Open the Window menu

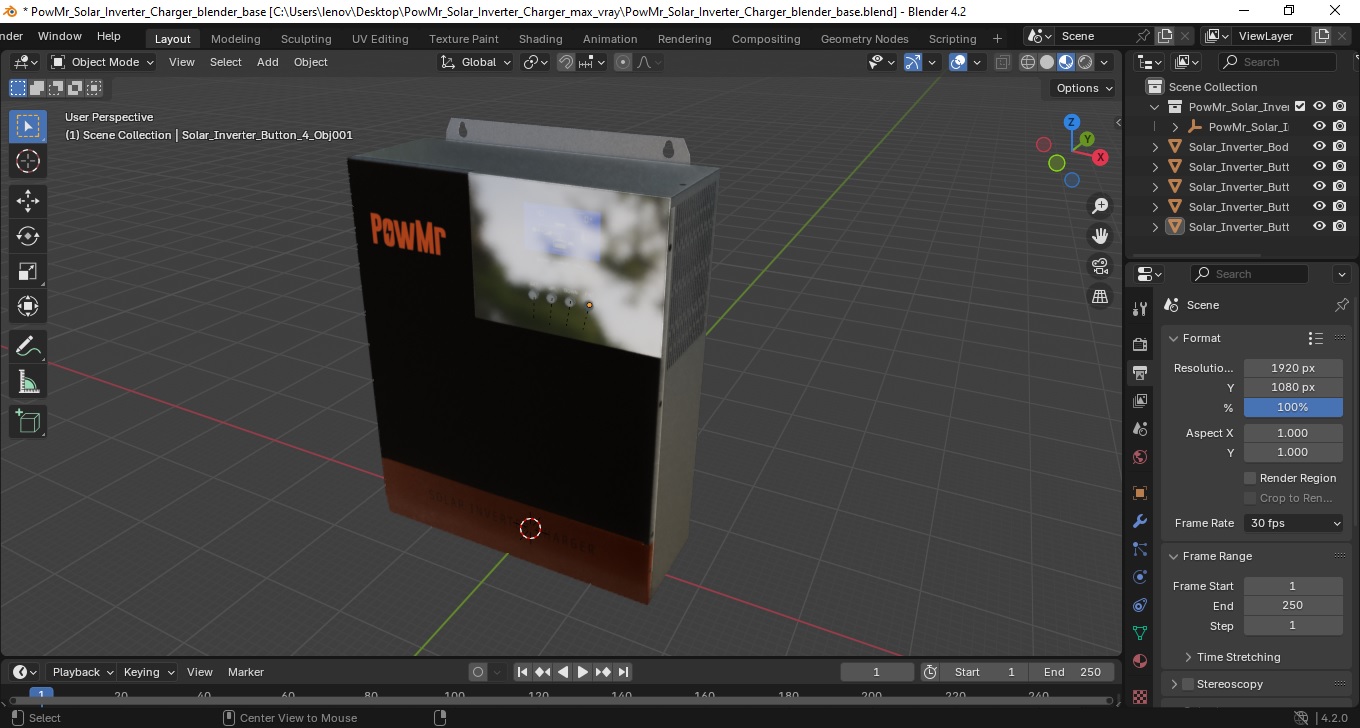click(60, 36)
